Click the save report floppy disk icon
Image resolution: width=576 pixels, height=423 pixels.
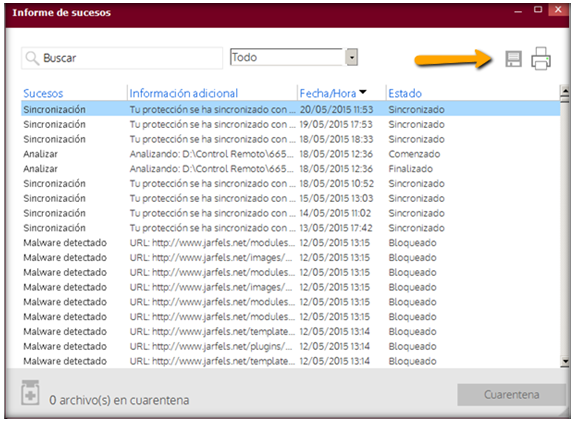click(513, 59)
